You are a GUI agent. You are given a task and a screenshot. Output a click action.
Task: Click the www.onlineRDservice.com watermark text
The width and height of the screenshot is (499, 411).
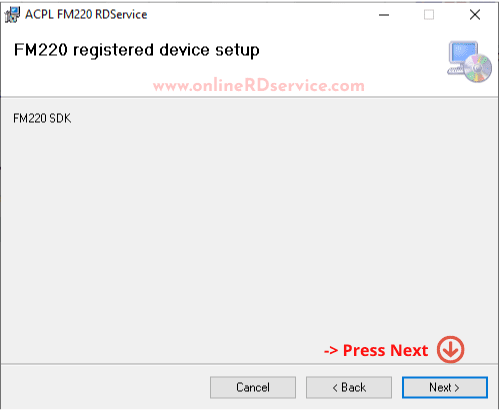(259, 86)
